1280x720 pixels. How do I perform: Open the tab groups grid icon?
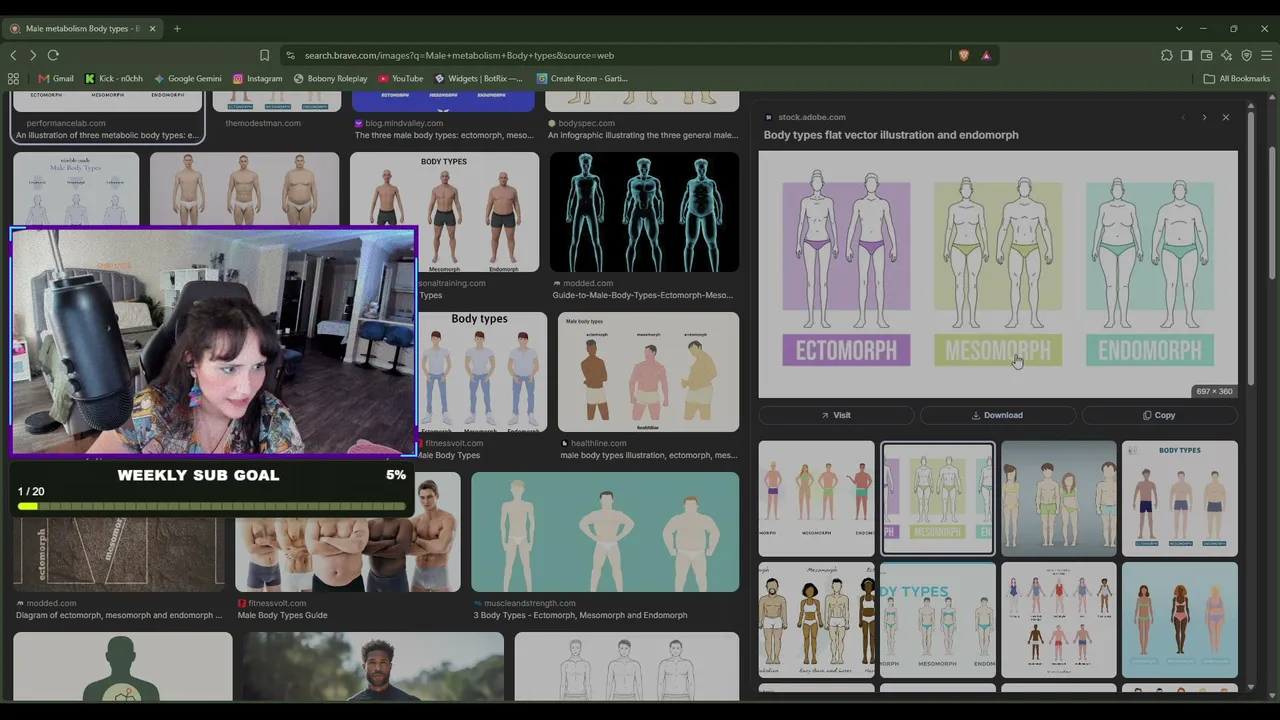click(13, 78)
